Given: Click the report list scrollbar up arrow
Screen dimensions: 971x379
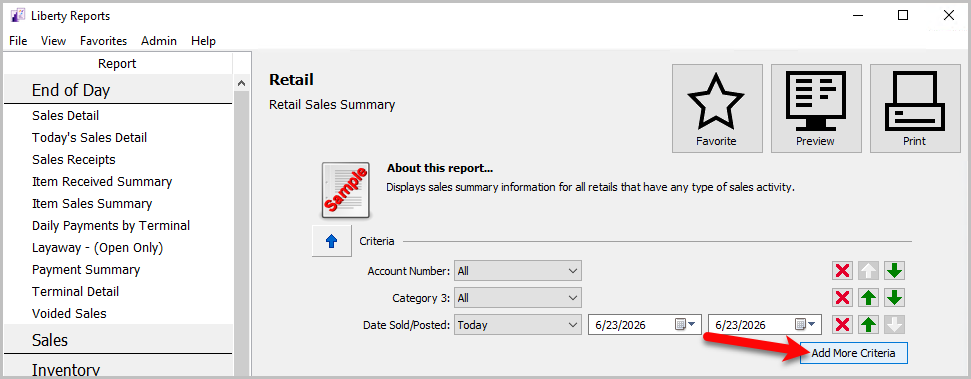Looking at the screenshot, I should [242, 83].
